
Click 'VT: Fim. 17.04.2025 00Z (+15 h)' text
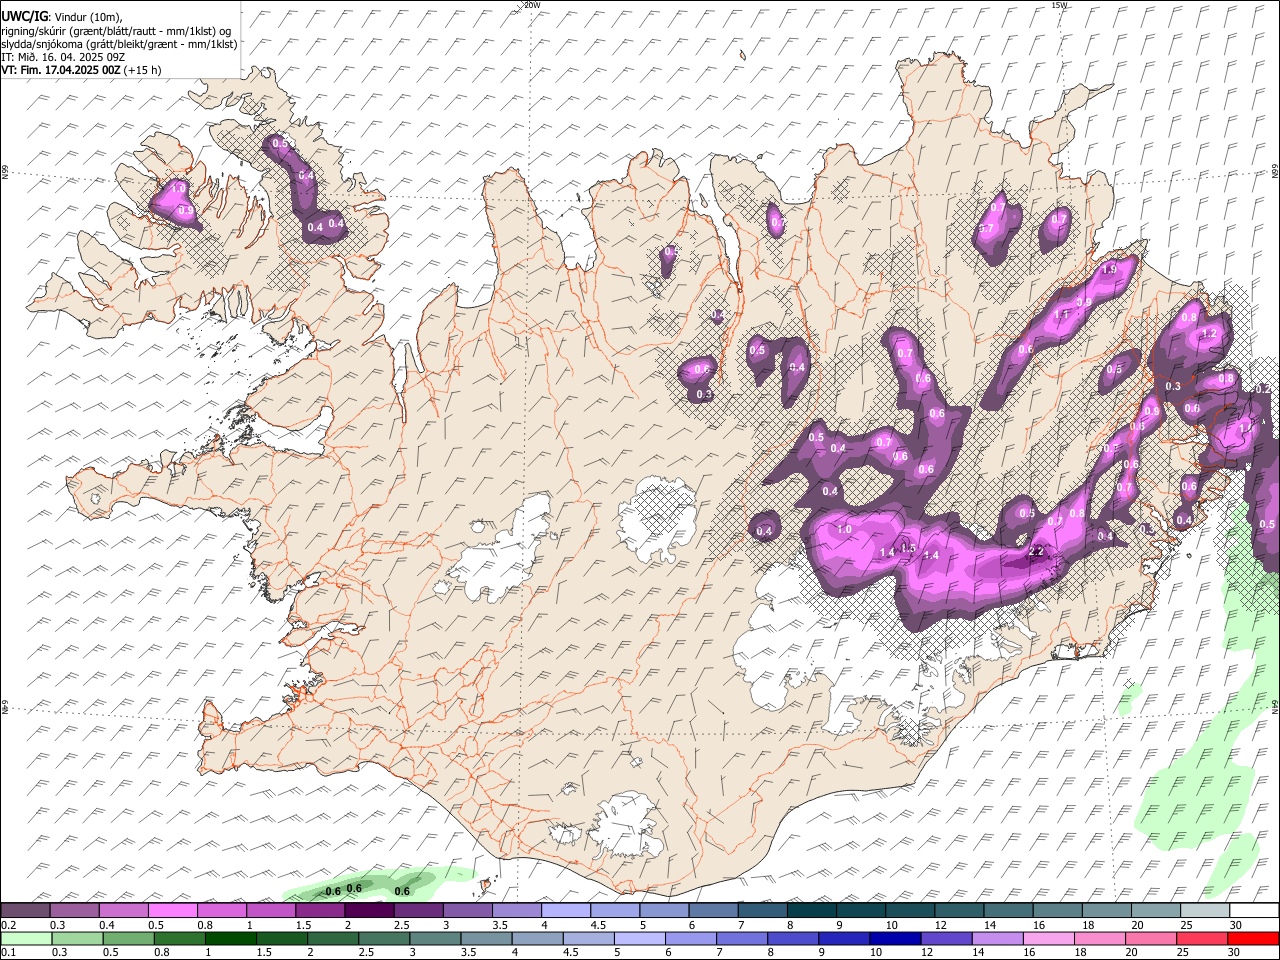point(81,70)
